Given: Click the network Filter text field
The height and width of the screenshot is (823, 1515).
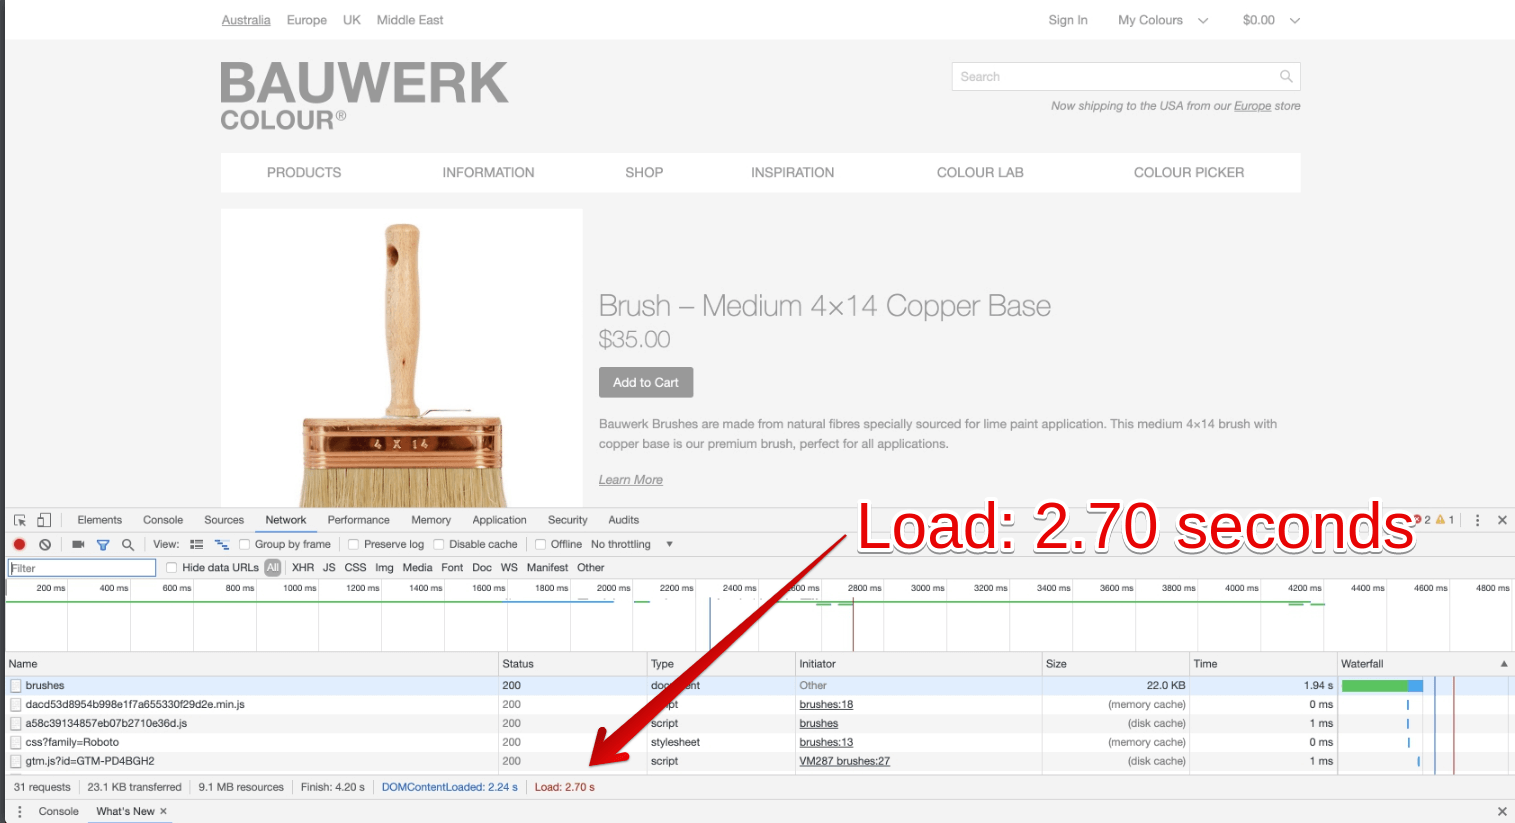Looking at the screenshot, I should (x=82, y=568).
